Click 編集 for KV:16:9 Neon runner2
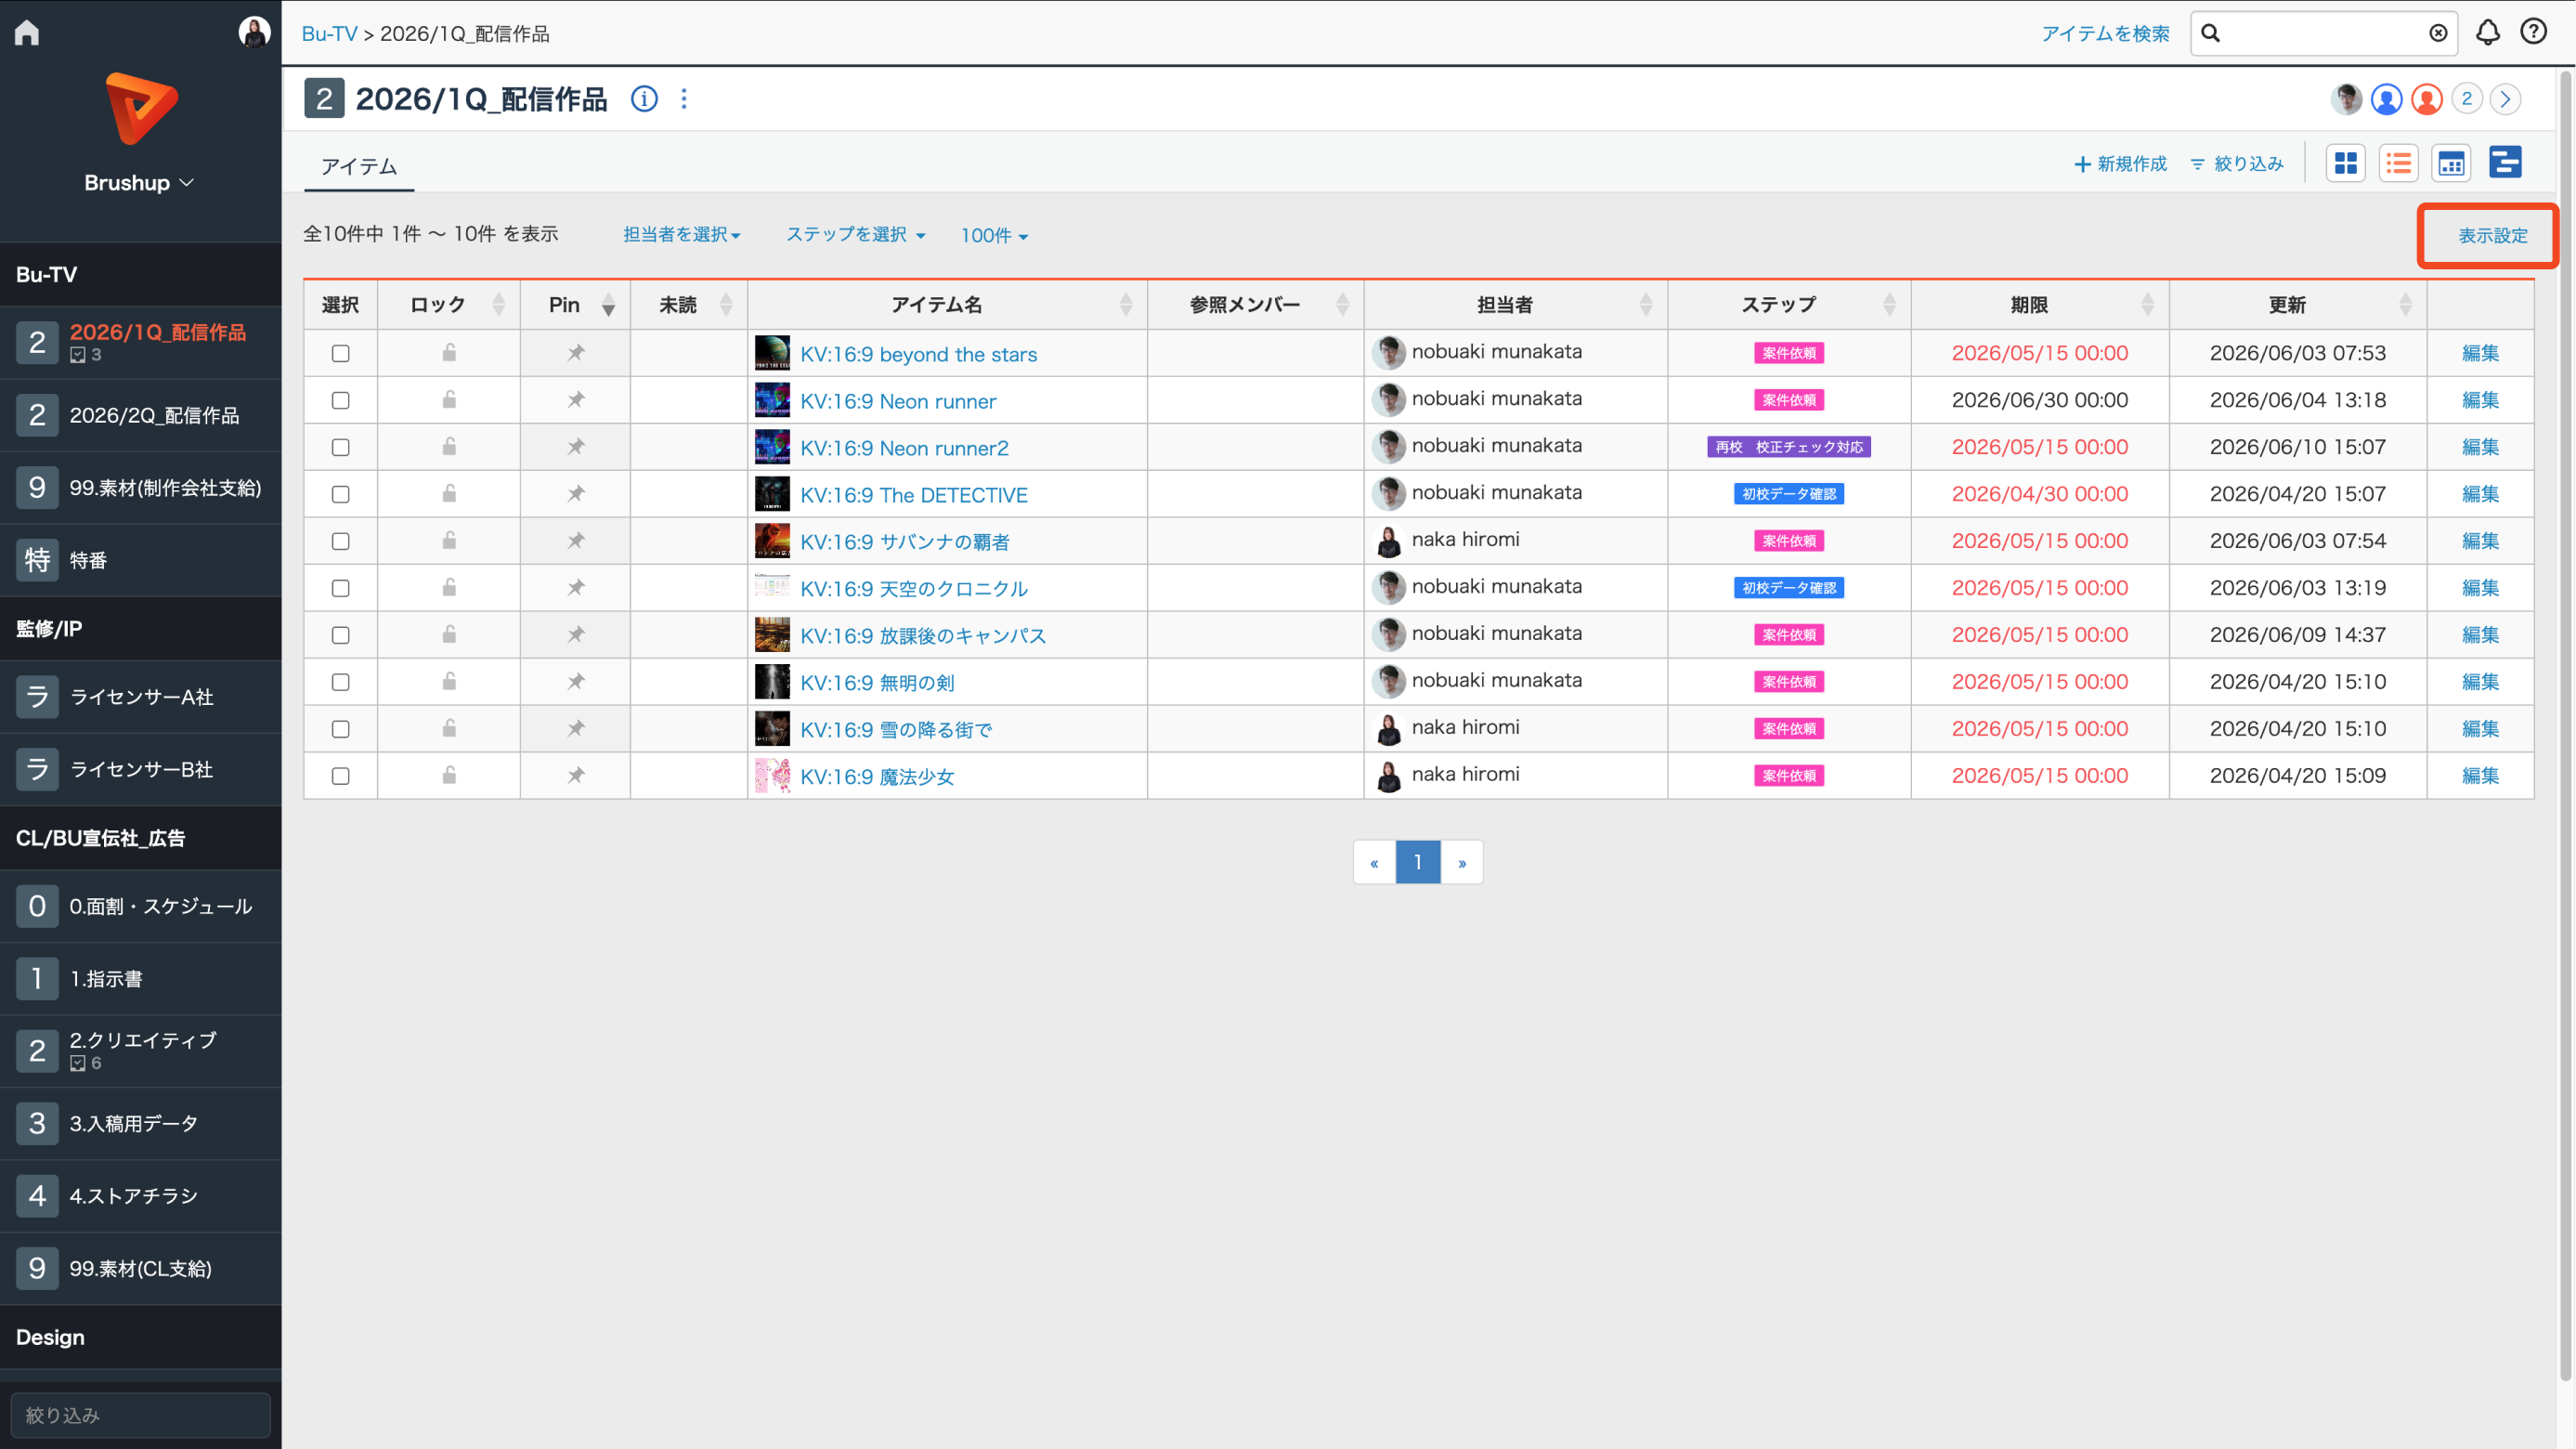This screenshot has width=2576, height=1449. coord(2480,447)
